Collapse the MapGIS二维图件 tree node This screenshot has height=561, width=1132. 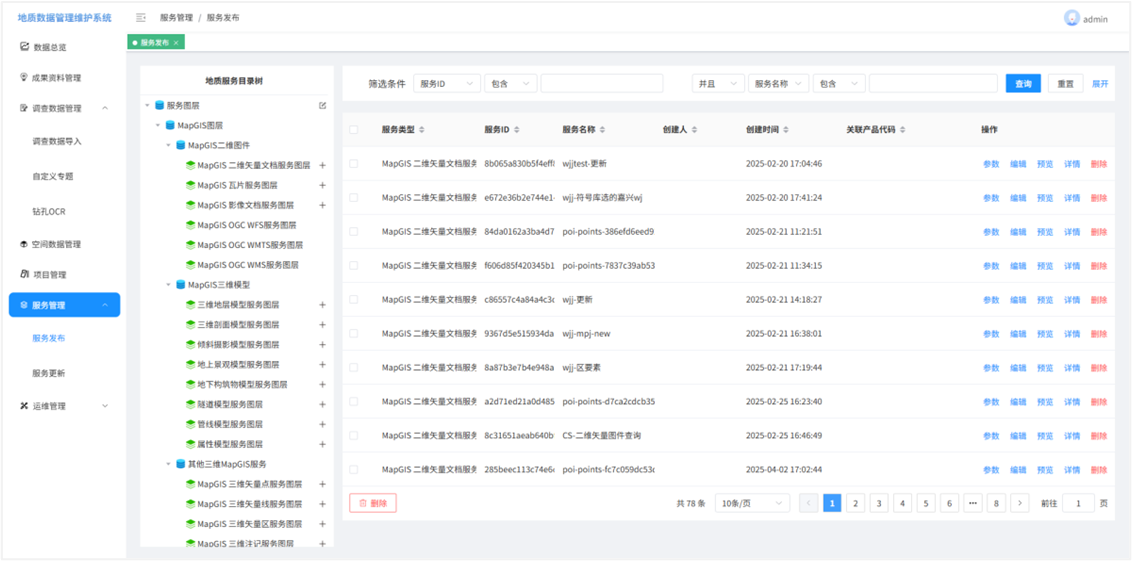pos(169,145)
